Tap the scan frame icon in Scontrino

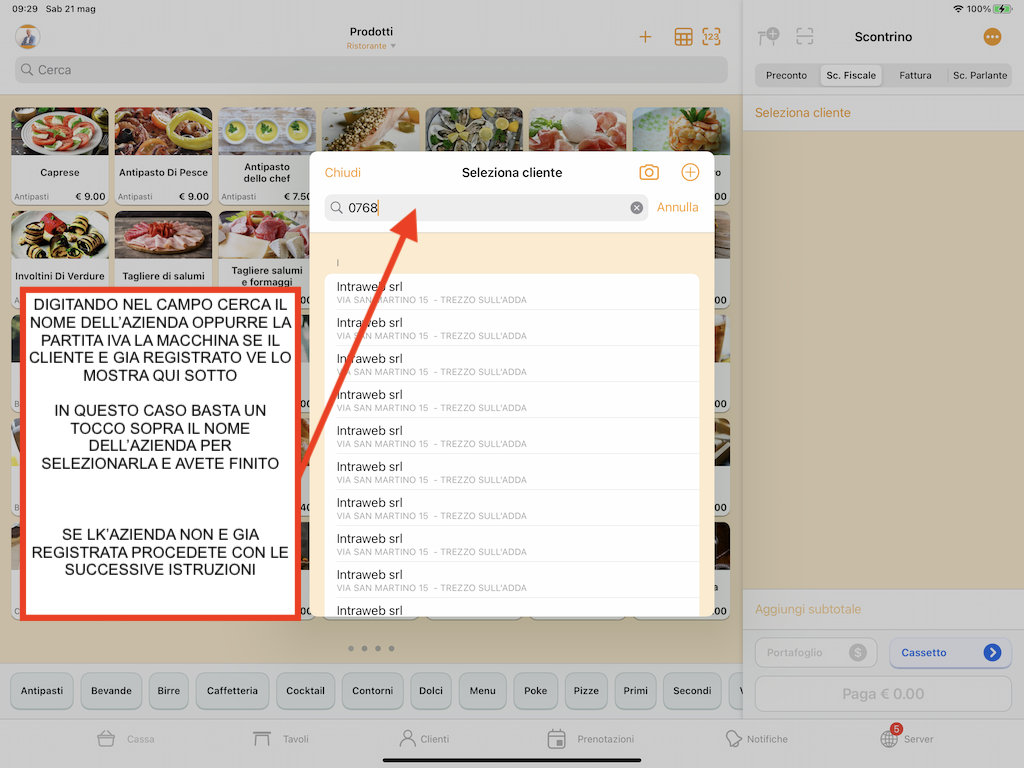point(805,37)
